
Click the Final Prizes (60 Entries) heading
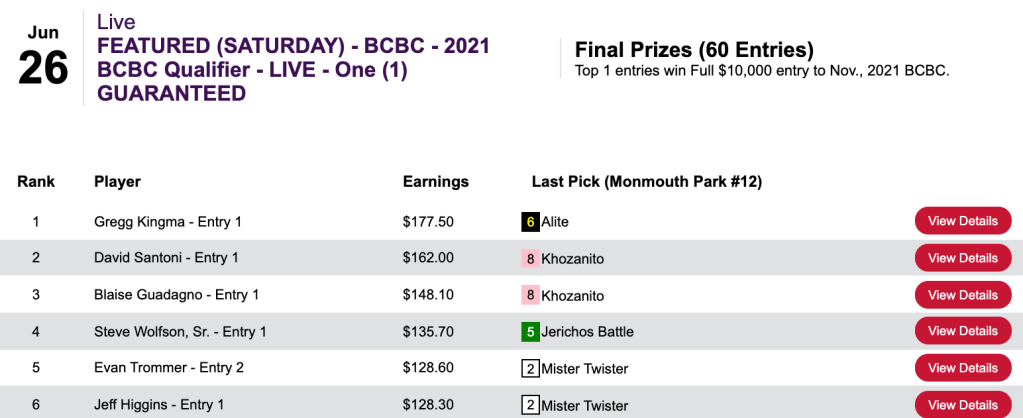(694, 50)
